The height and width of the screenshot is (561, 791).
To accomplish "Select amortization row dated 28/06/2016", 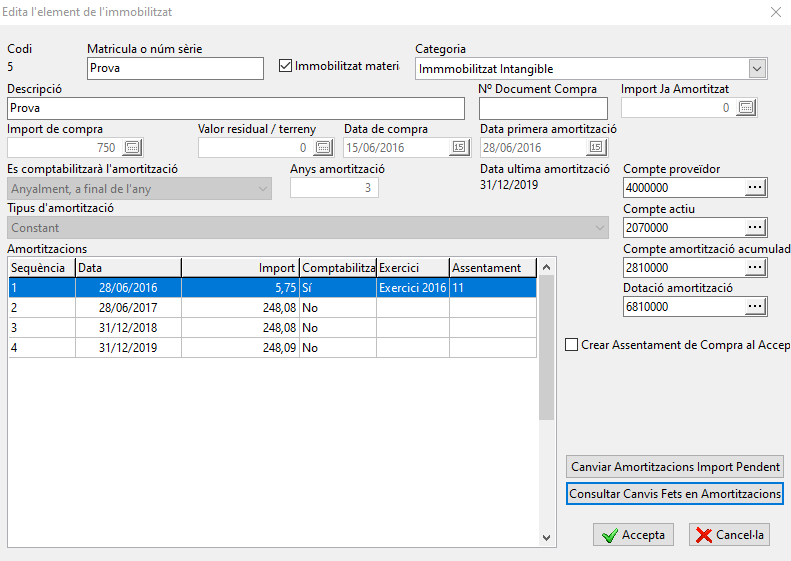I will pyautogui.click(x=272, y=288).
